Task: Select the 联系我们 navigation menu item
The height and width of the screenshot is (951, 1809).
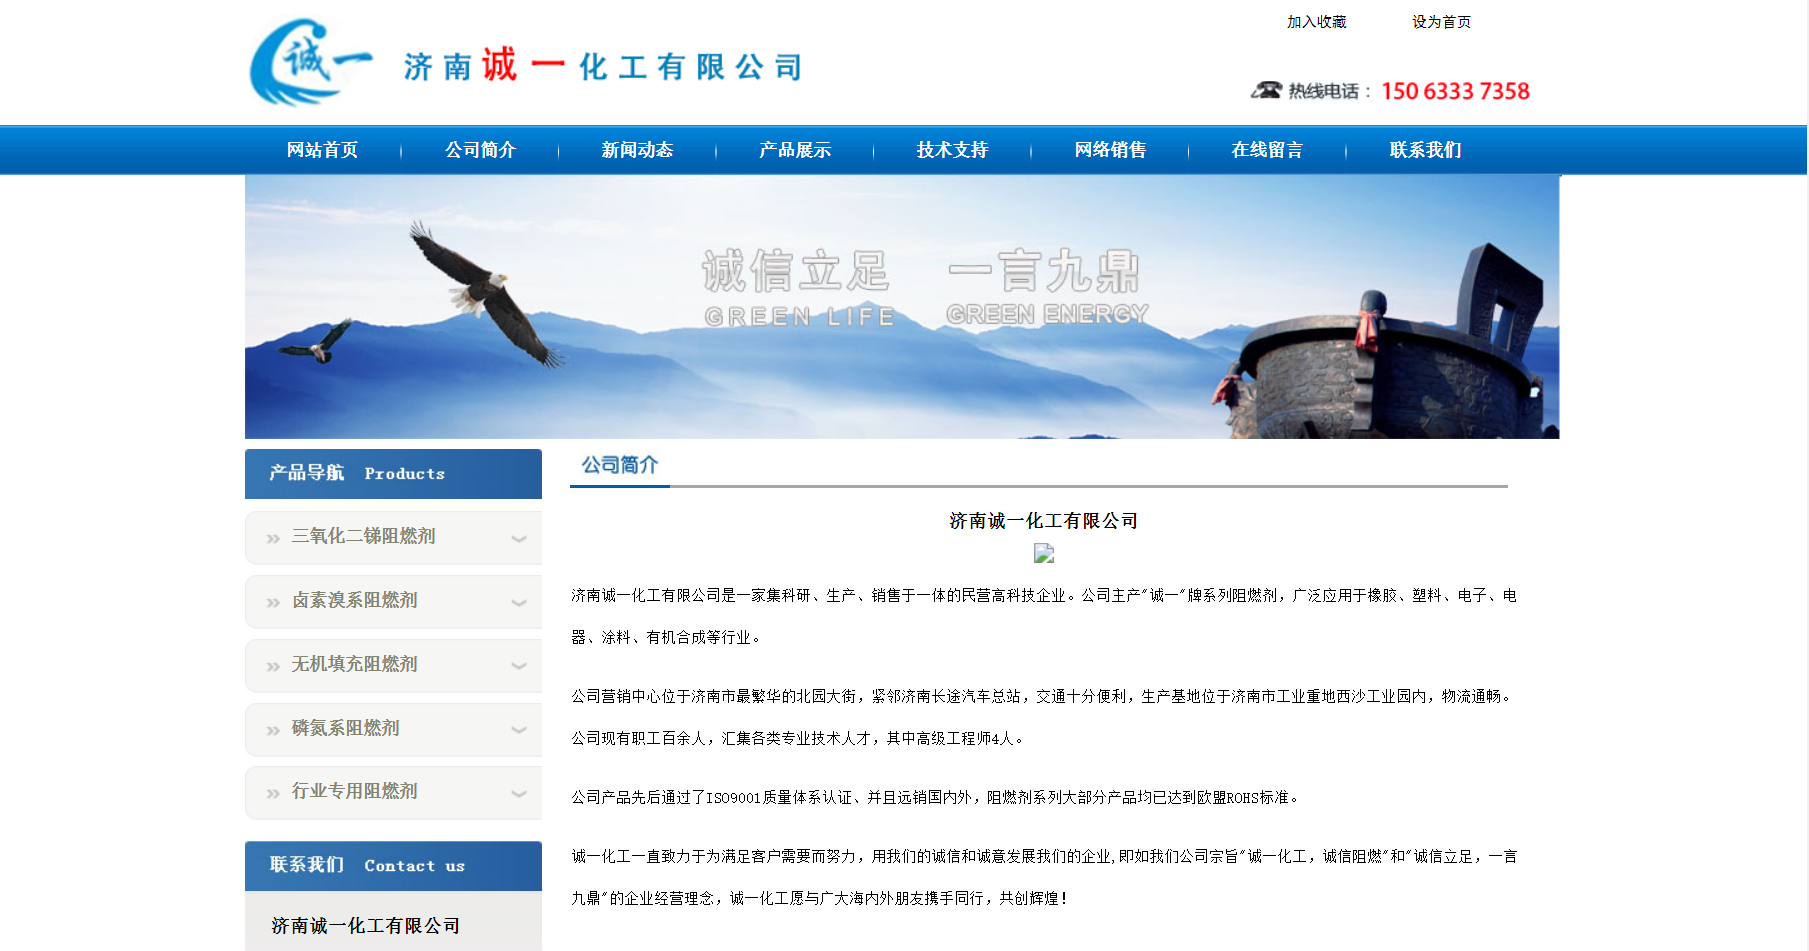Action: click(x=1425, y=150)
